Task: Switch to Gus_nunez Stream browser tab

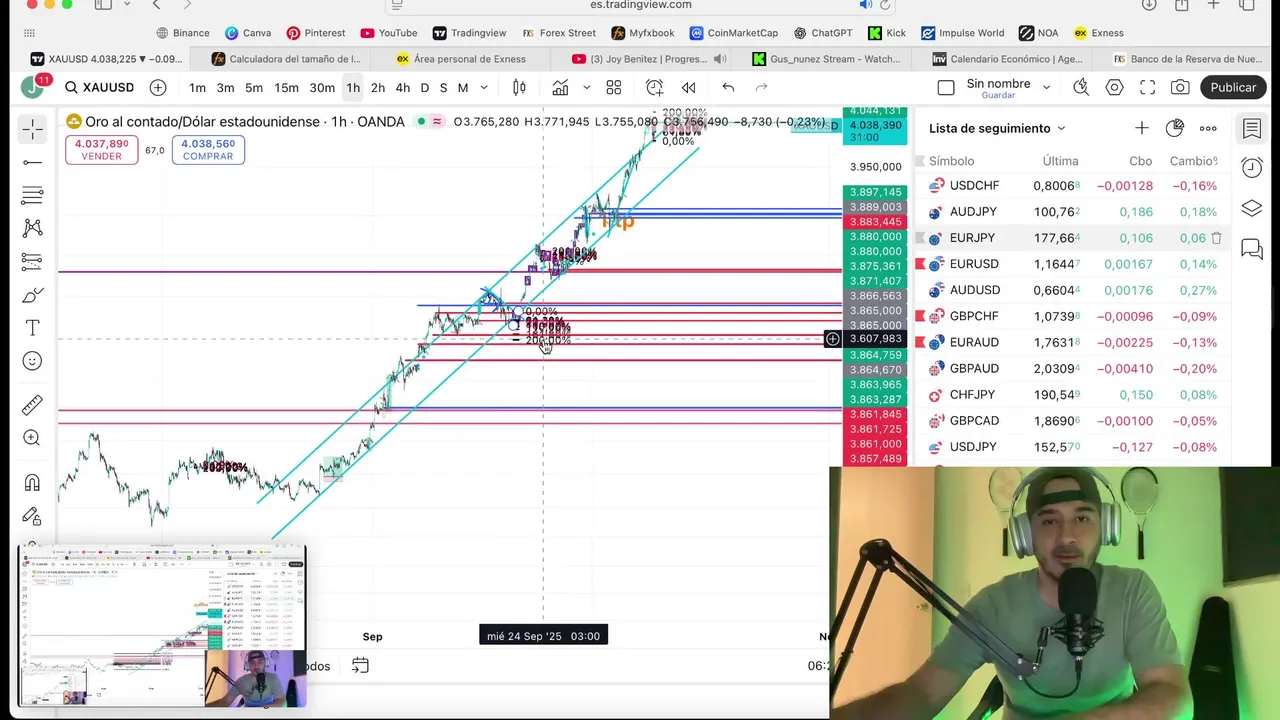Action: click(x=827, y=59)
